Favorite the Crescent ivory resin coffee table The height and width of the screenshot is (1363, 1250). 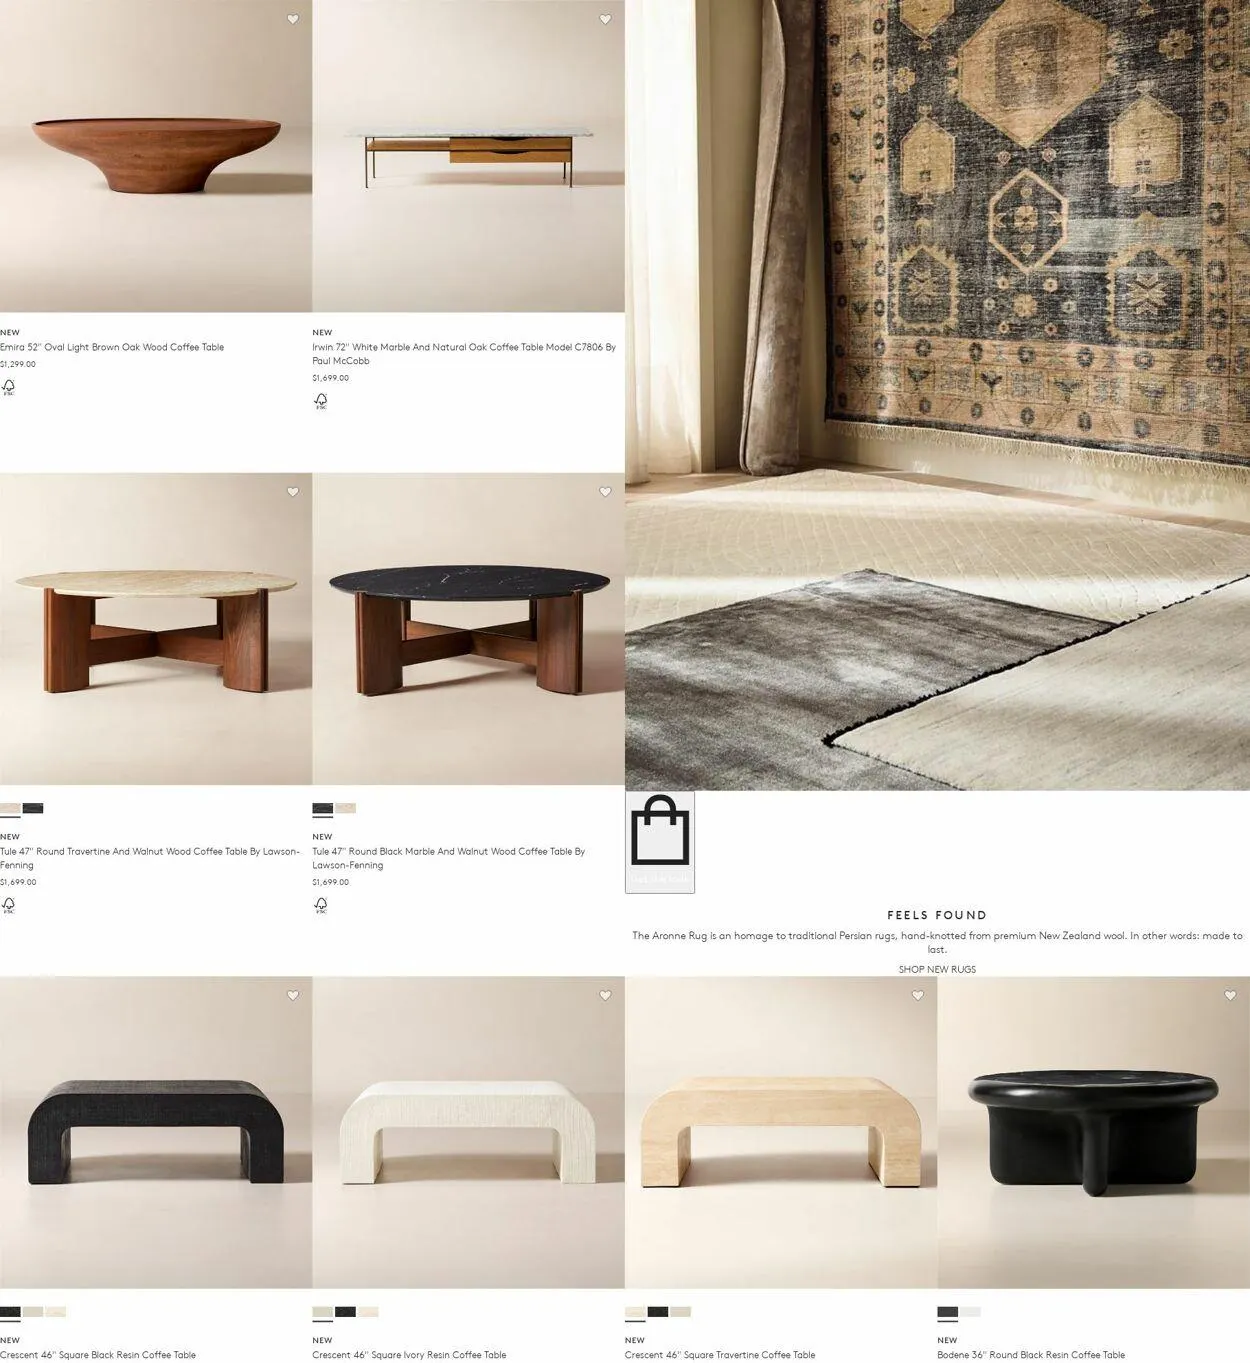coord(605,995)
